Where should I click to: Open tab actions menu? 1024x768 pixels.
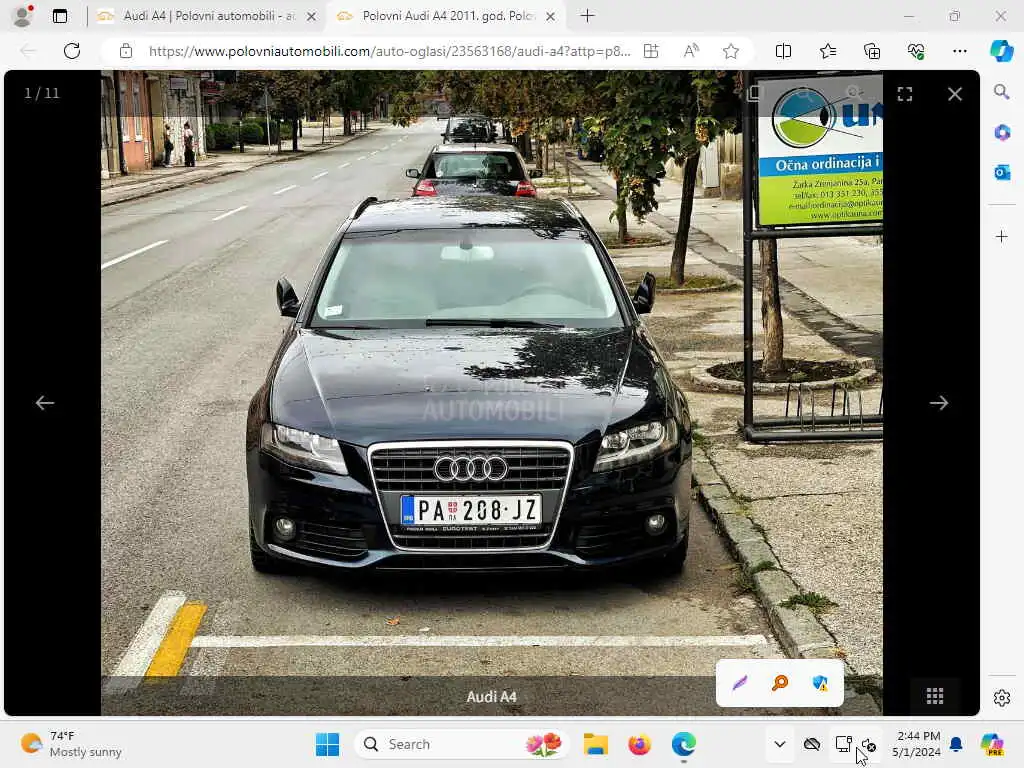click(x=60, y=16)
